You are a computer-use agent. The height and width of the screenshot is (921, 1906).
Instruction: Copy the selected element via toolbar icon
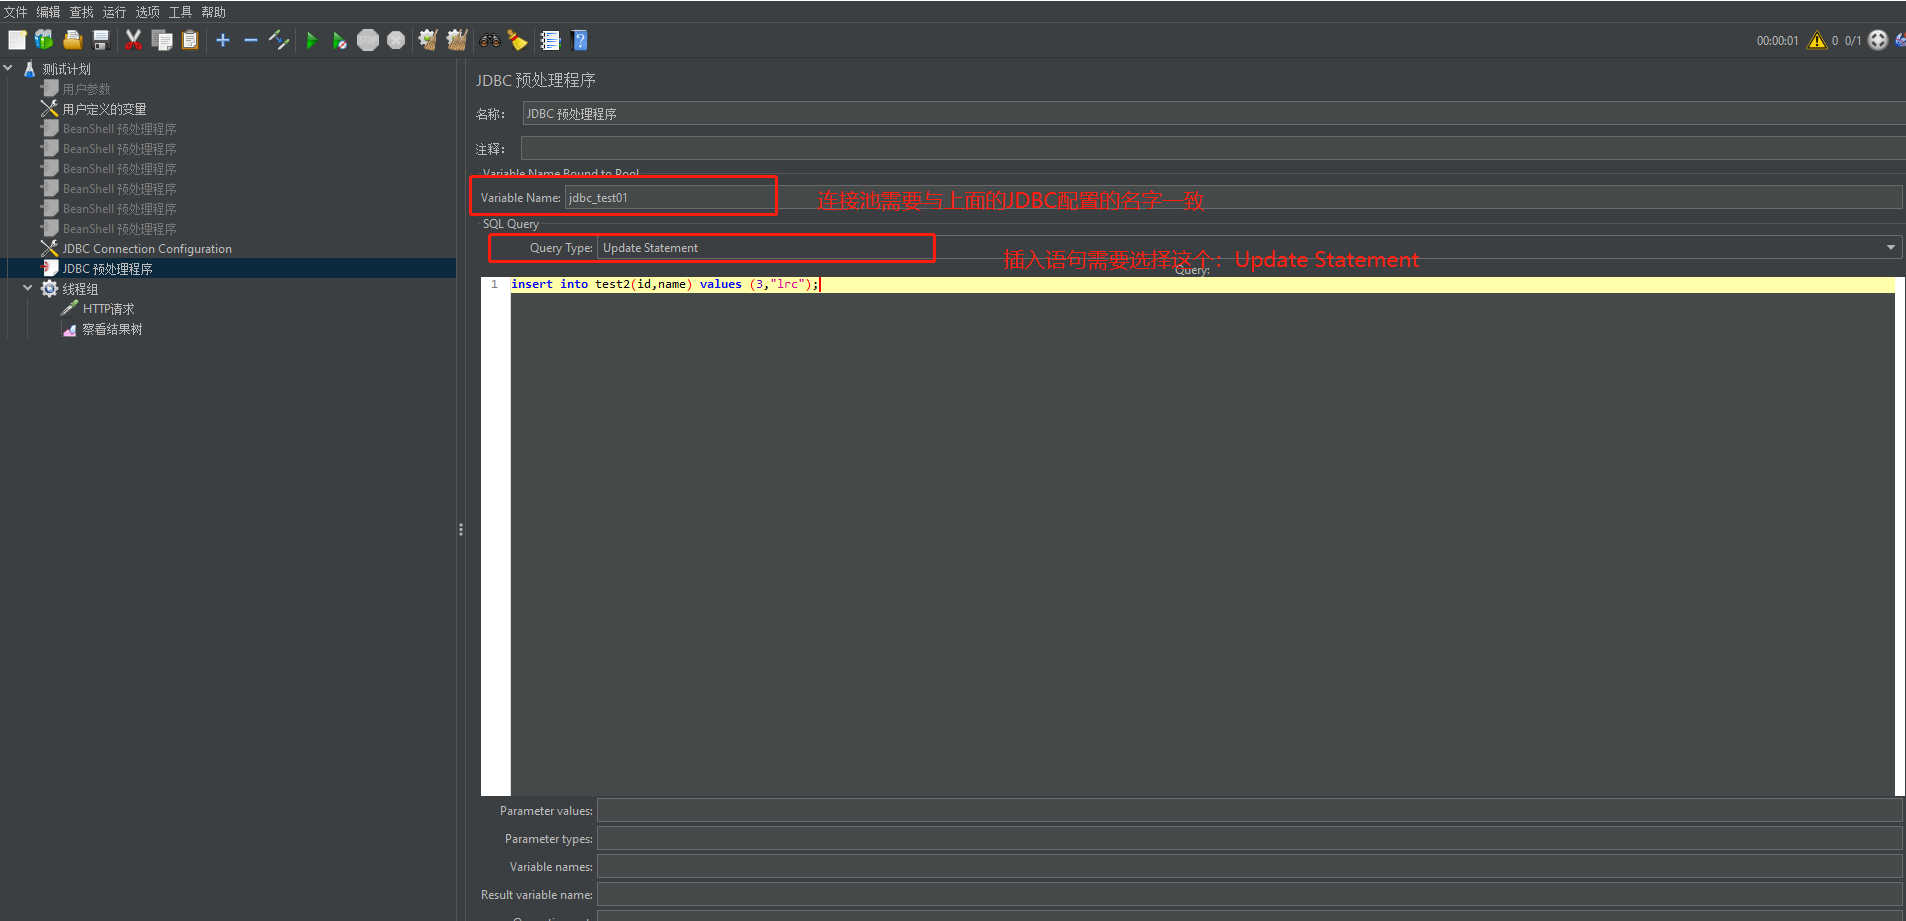point(161,40)
